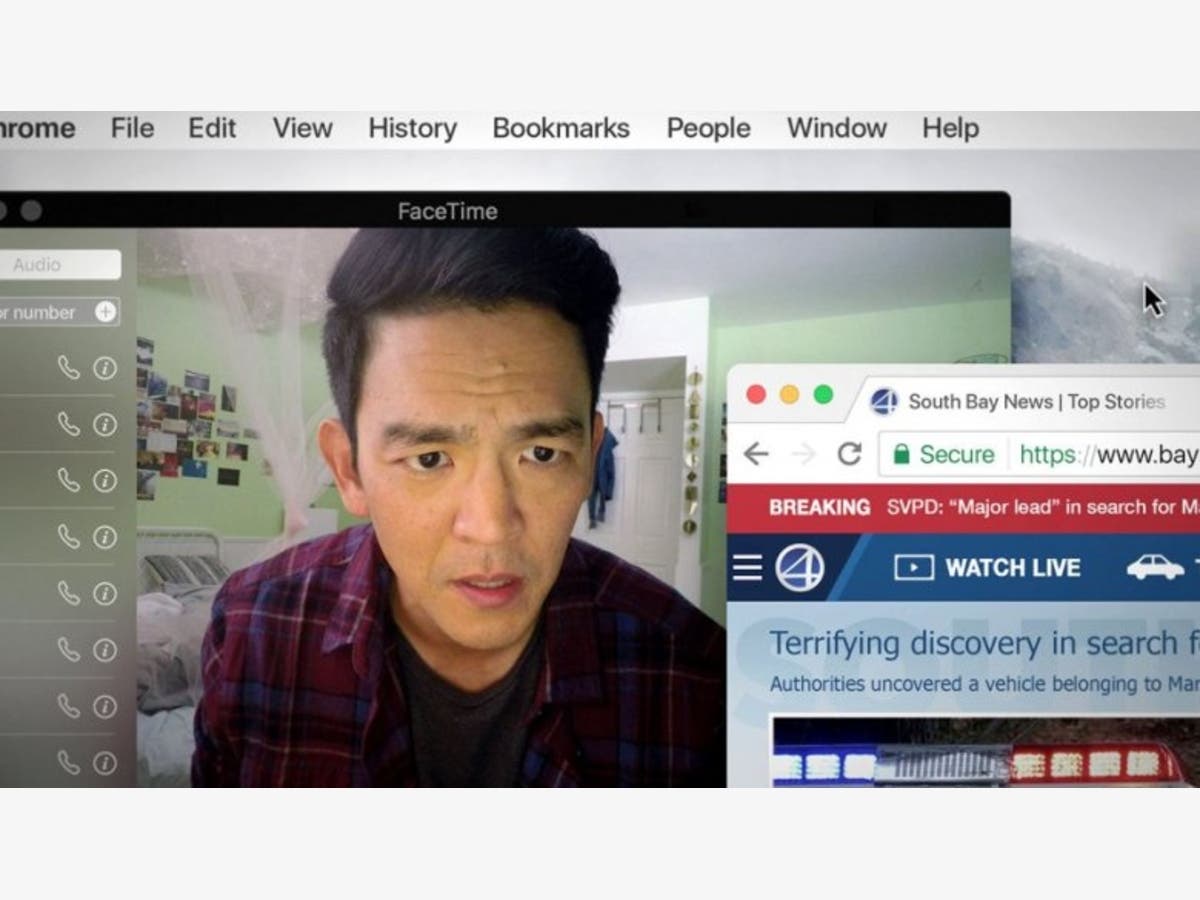Open the Terrifying discovery headline
The height and width of the screenshot is (900, 1200).
tap(984, 643)
